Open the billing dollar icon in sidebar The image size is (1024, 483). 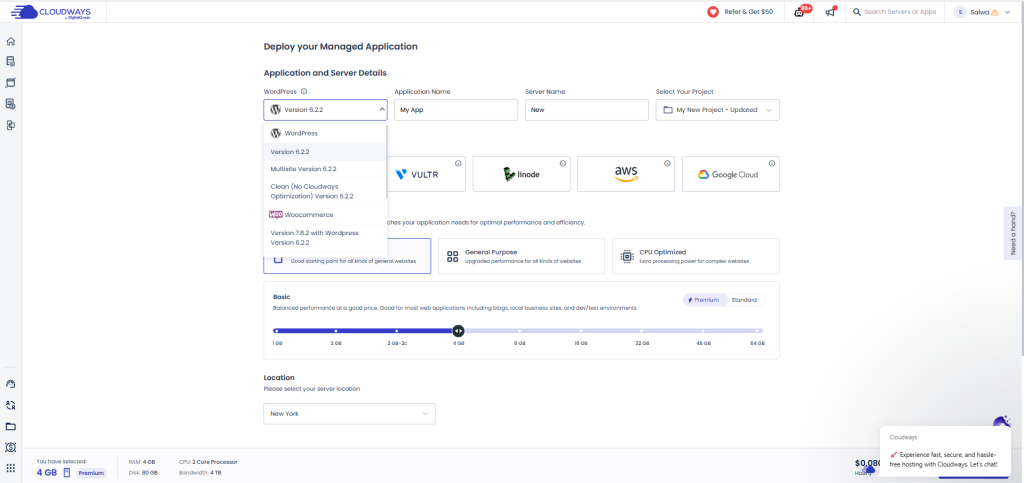(10, 447)
